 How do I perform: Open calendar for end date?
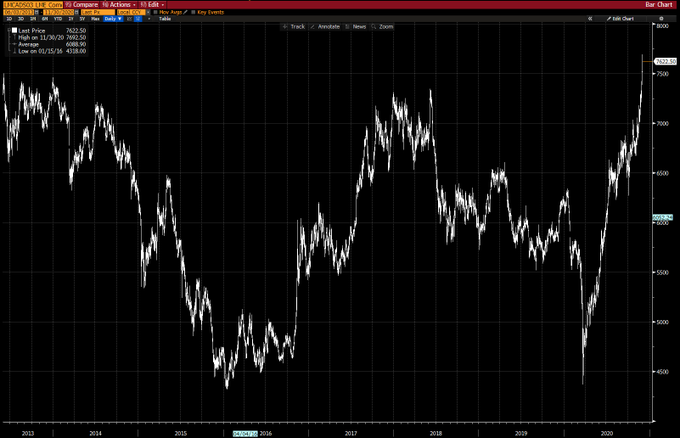pyautogui.click(x=77, y=12)
